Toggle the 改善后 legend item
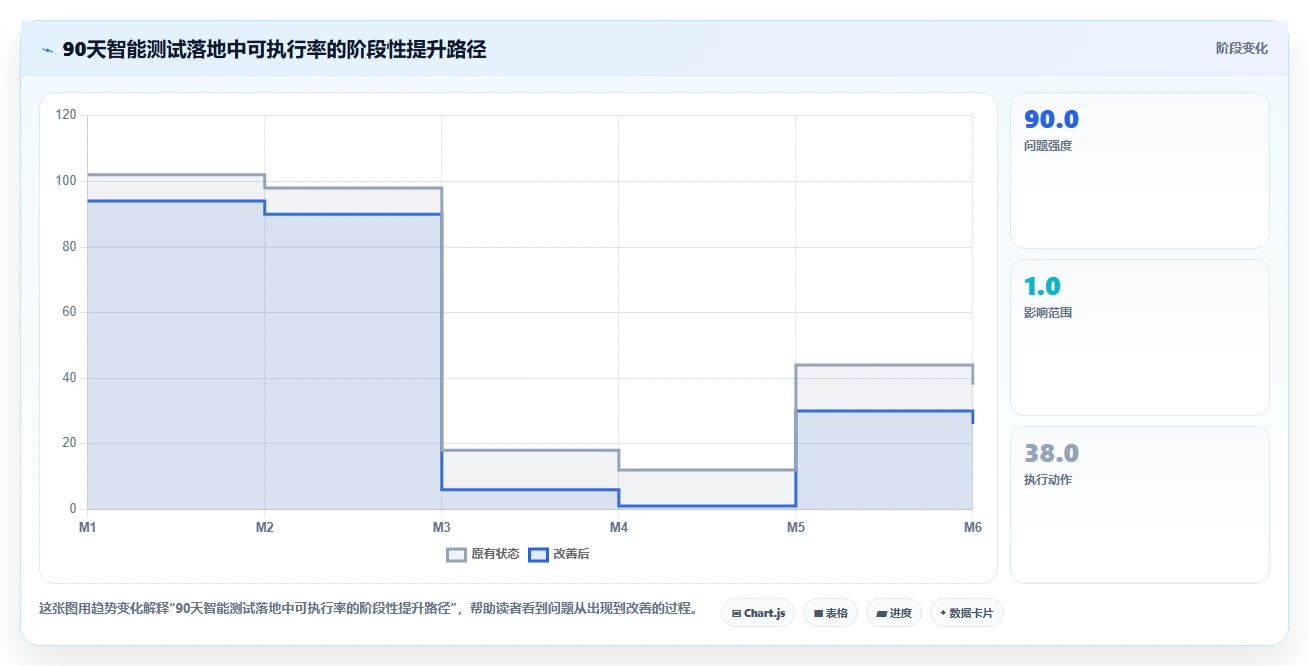 coord(559,554)
